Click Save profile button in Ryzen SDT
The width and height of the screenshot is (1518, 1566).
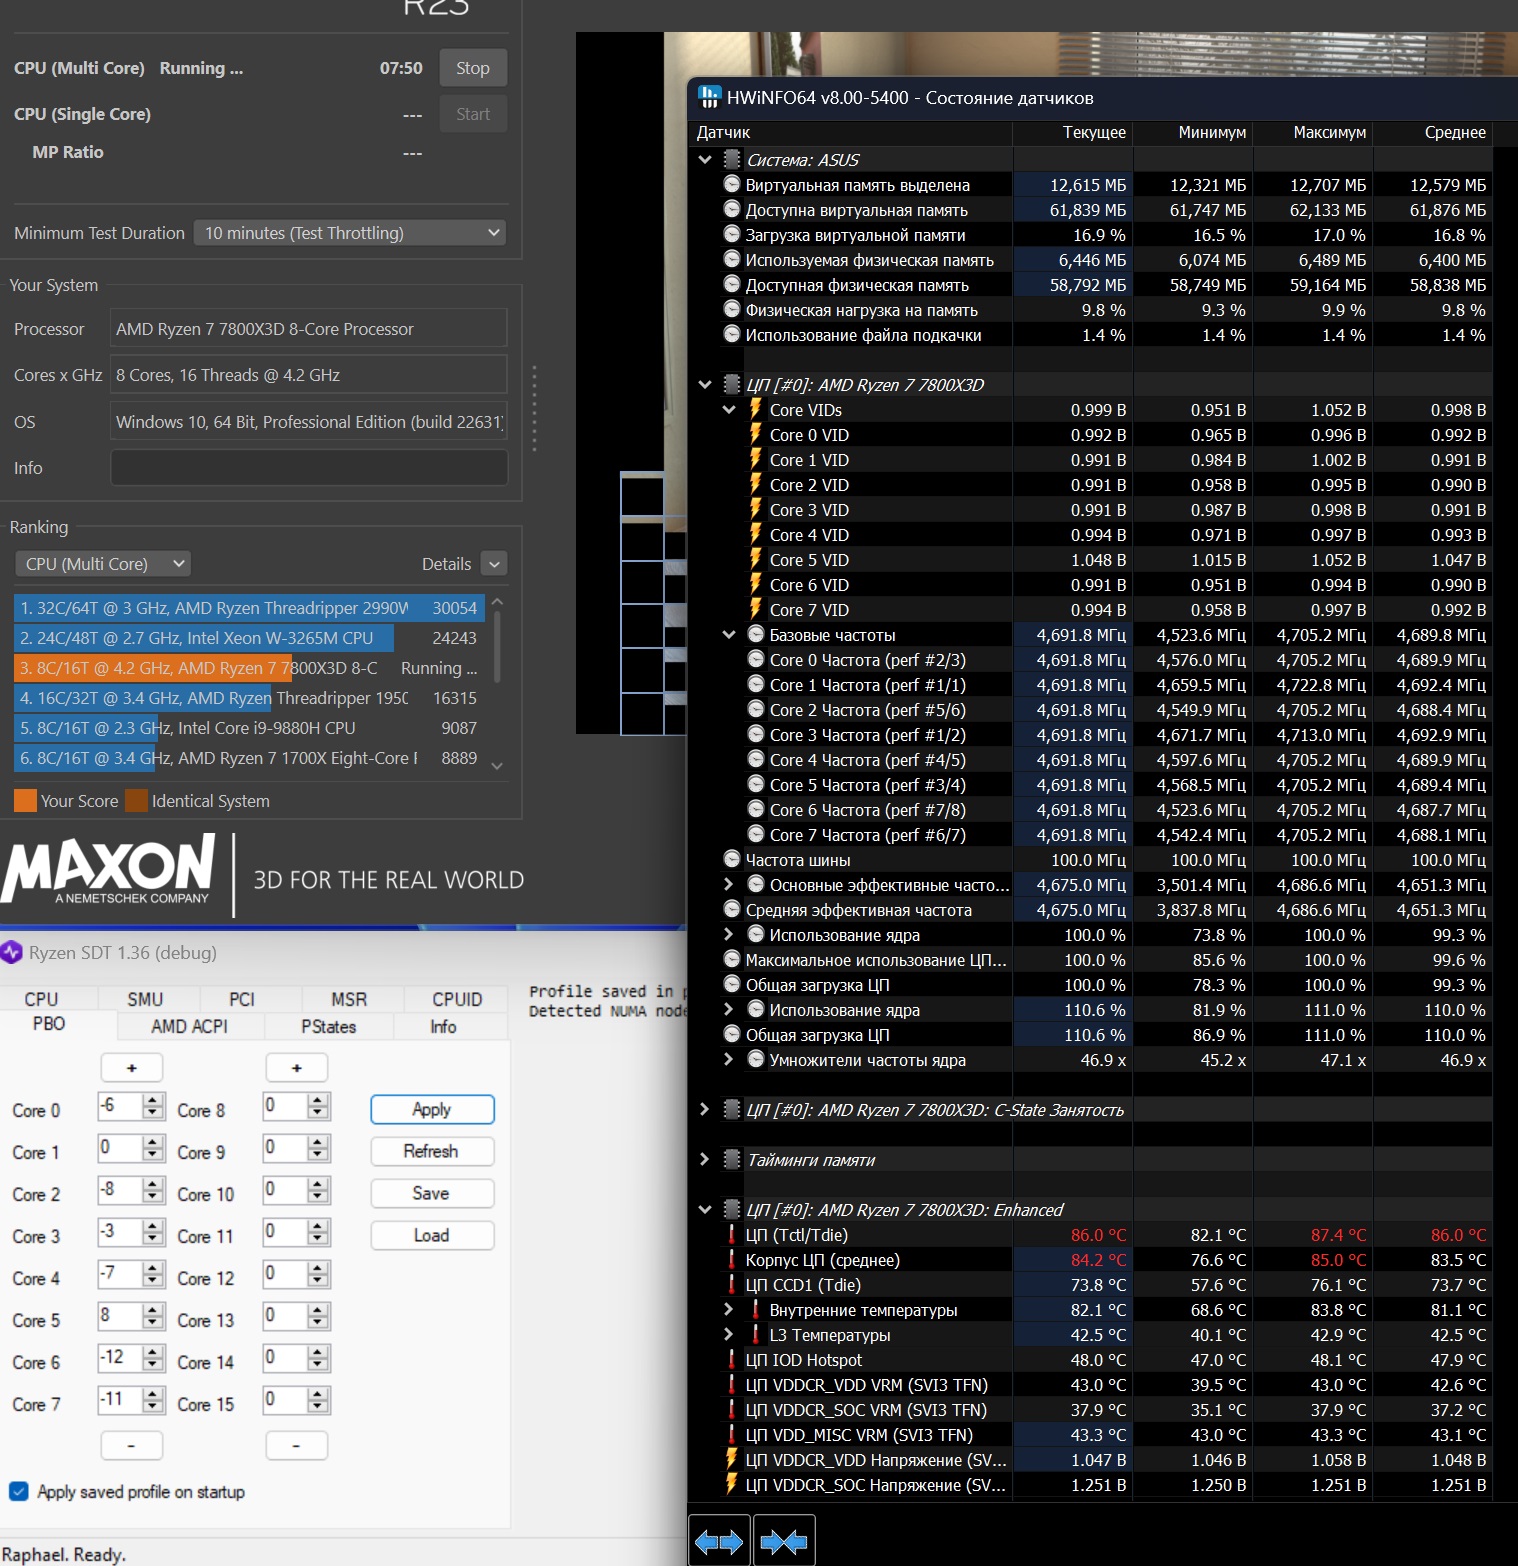coord(432,1193)
